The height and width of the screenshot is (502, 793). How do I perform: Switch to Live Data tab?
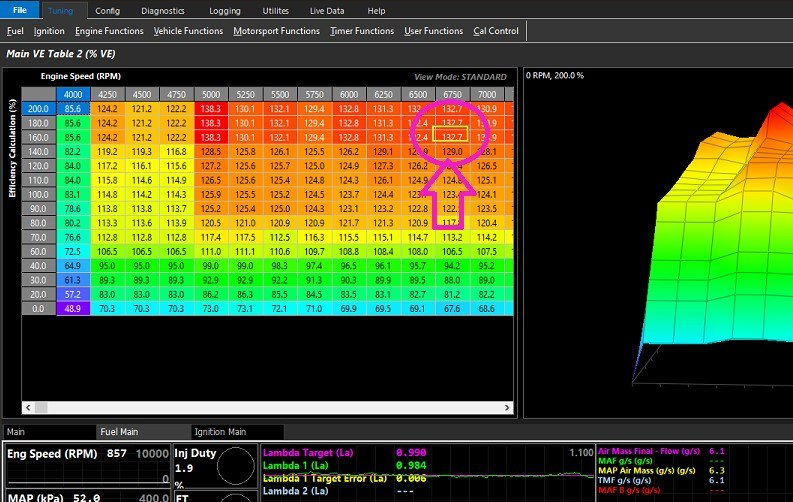(327, 11)
